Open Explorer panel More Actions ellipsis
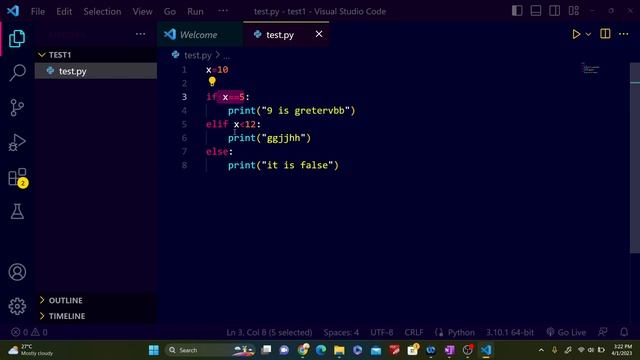 140,34
